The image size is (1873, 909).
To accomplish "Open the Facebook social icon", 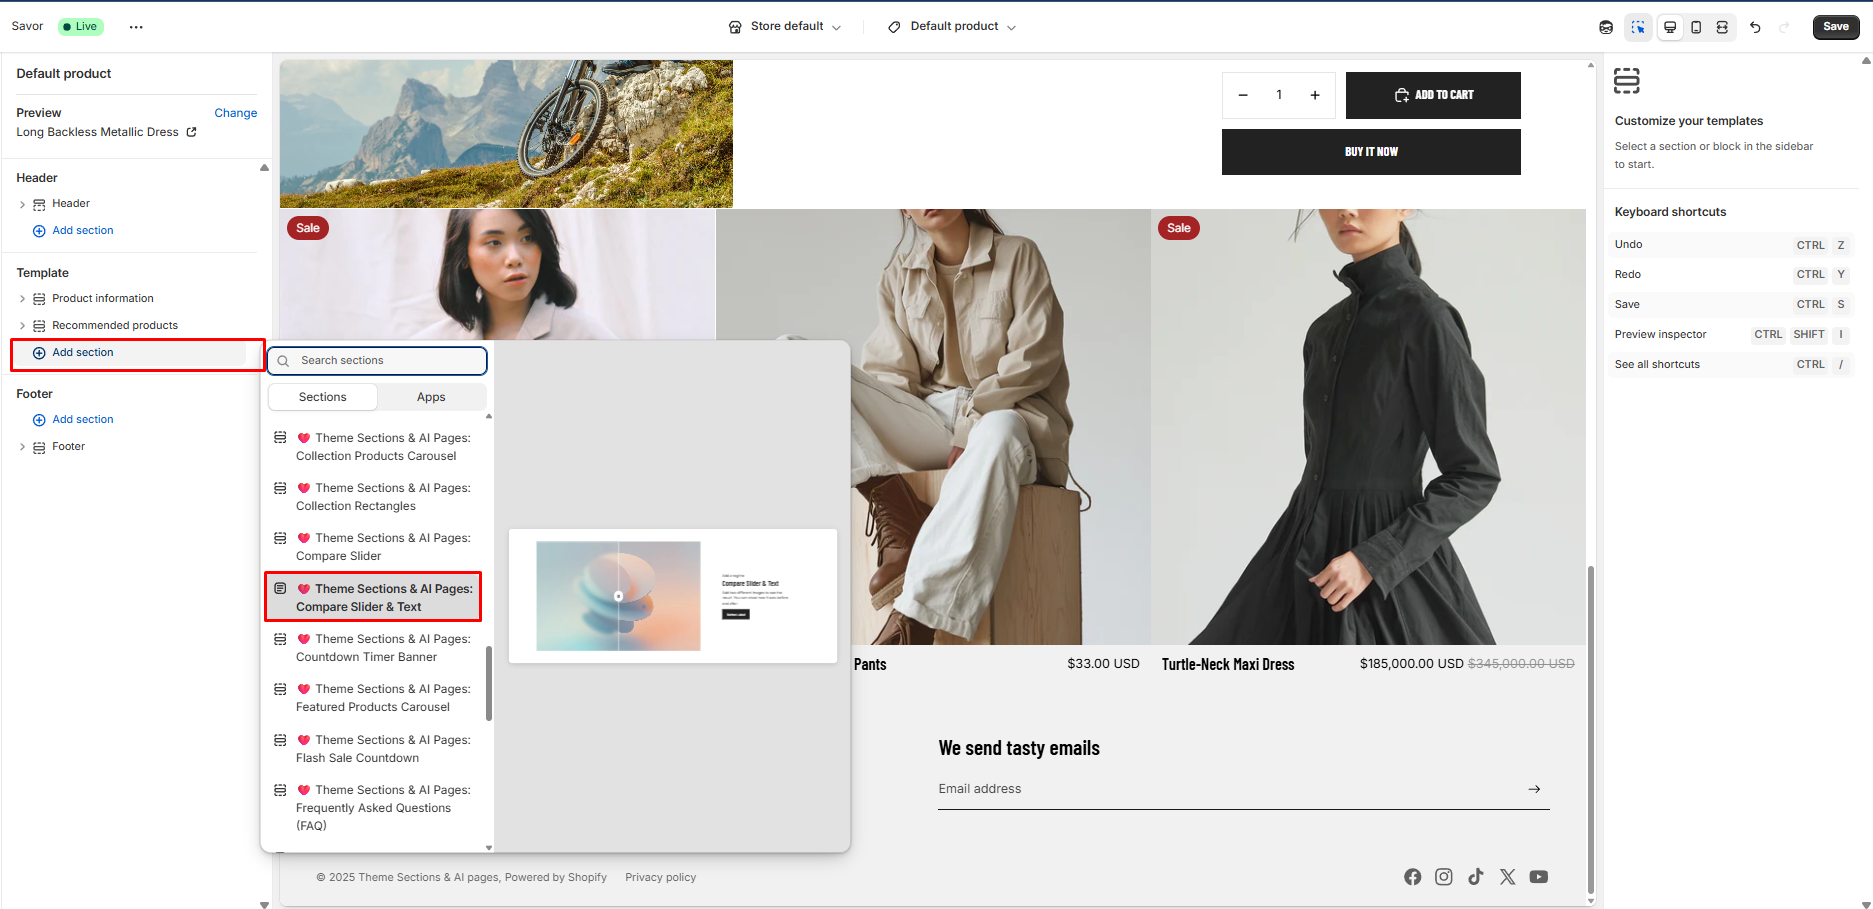I will coord(1412,877).
